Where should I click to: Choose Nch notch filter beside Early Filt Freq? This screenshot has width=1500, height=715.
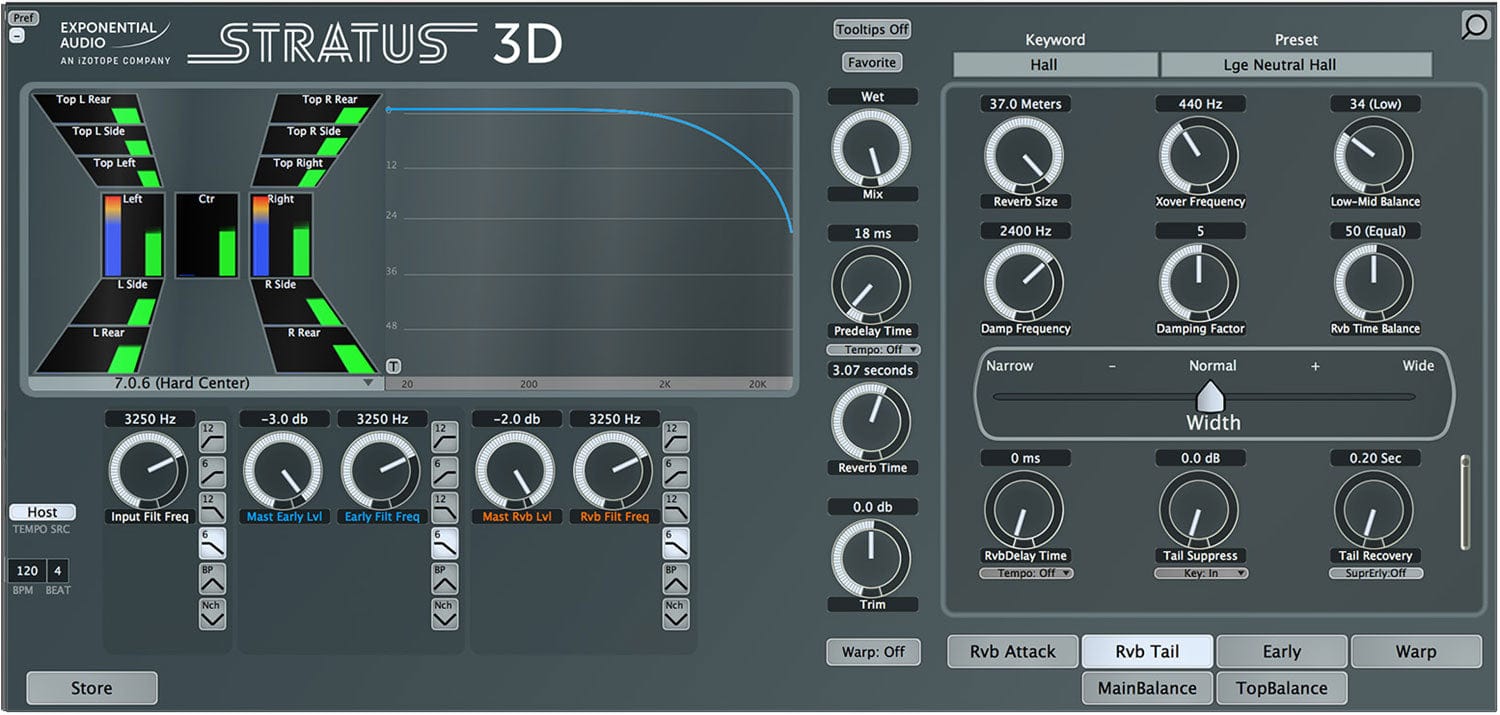(445, 613)
